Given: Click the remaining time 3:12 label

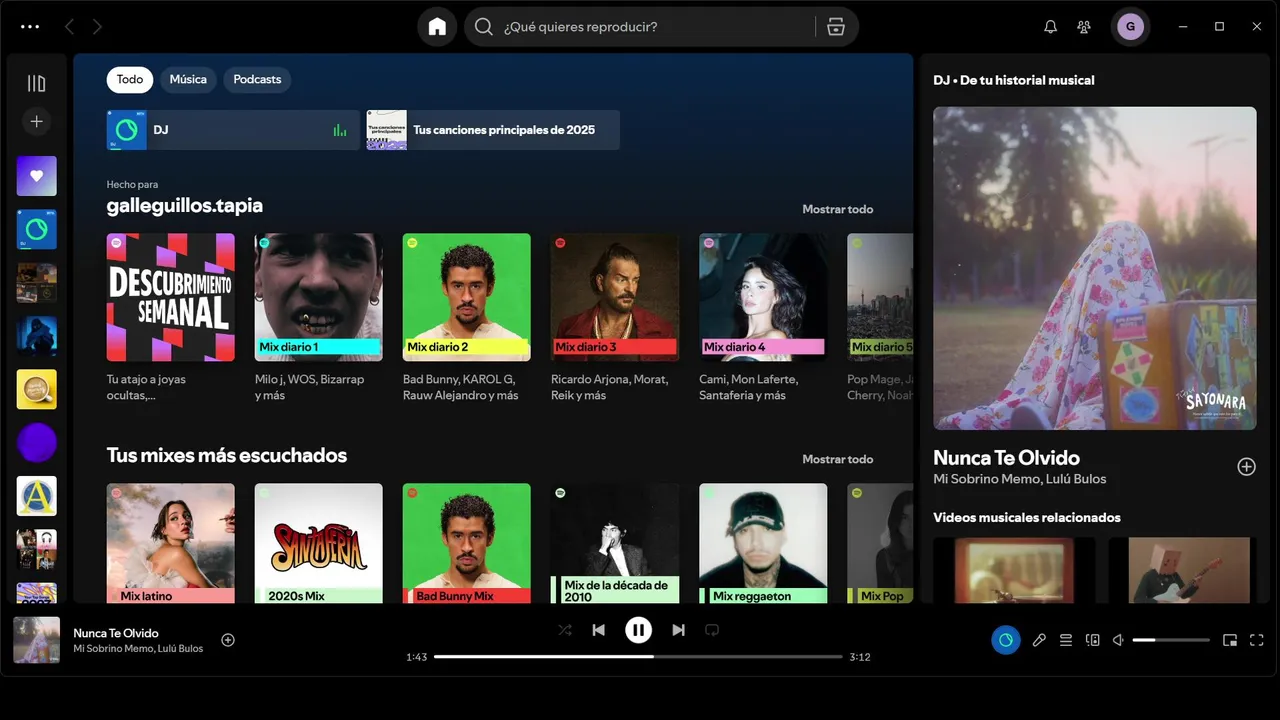Looking at the screenshot, I should pos(860,657).
